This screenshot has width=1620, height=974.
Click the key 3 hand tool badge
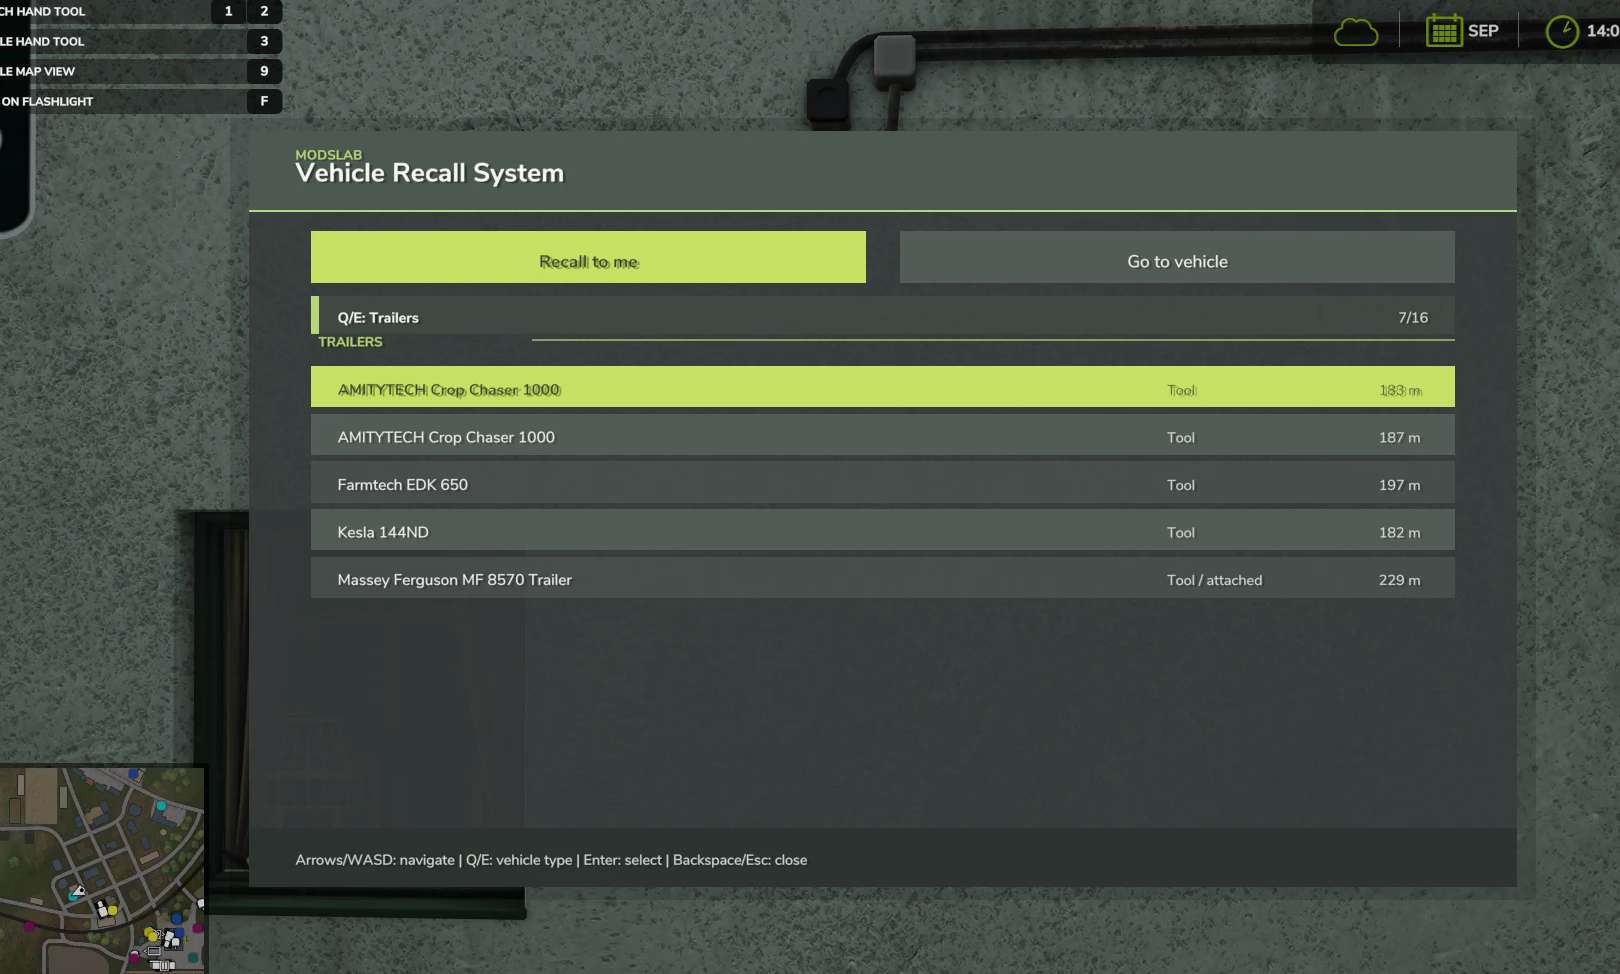[264, 41]
